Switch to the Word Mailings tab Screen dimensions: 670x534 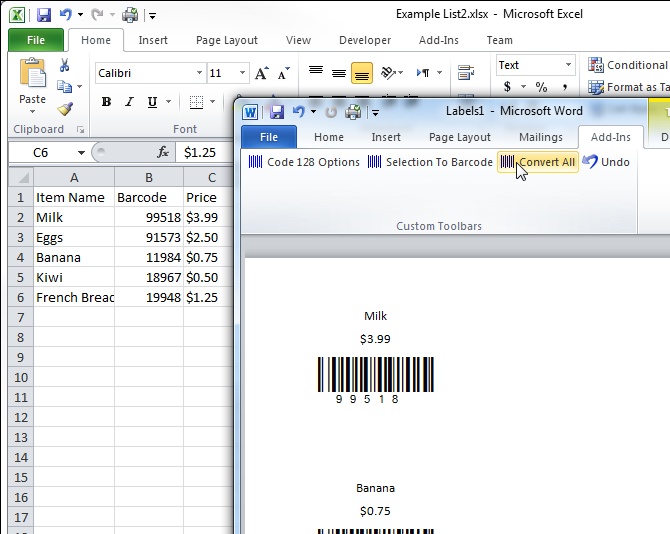click(541, 137)
